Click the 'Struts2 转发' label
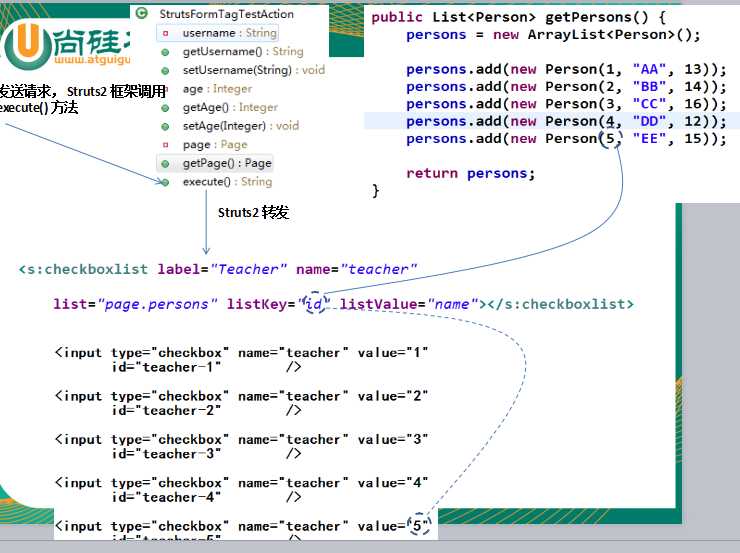The width and height of the screenshot is (740, 553). pos(253,212)
